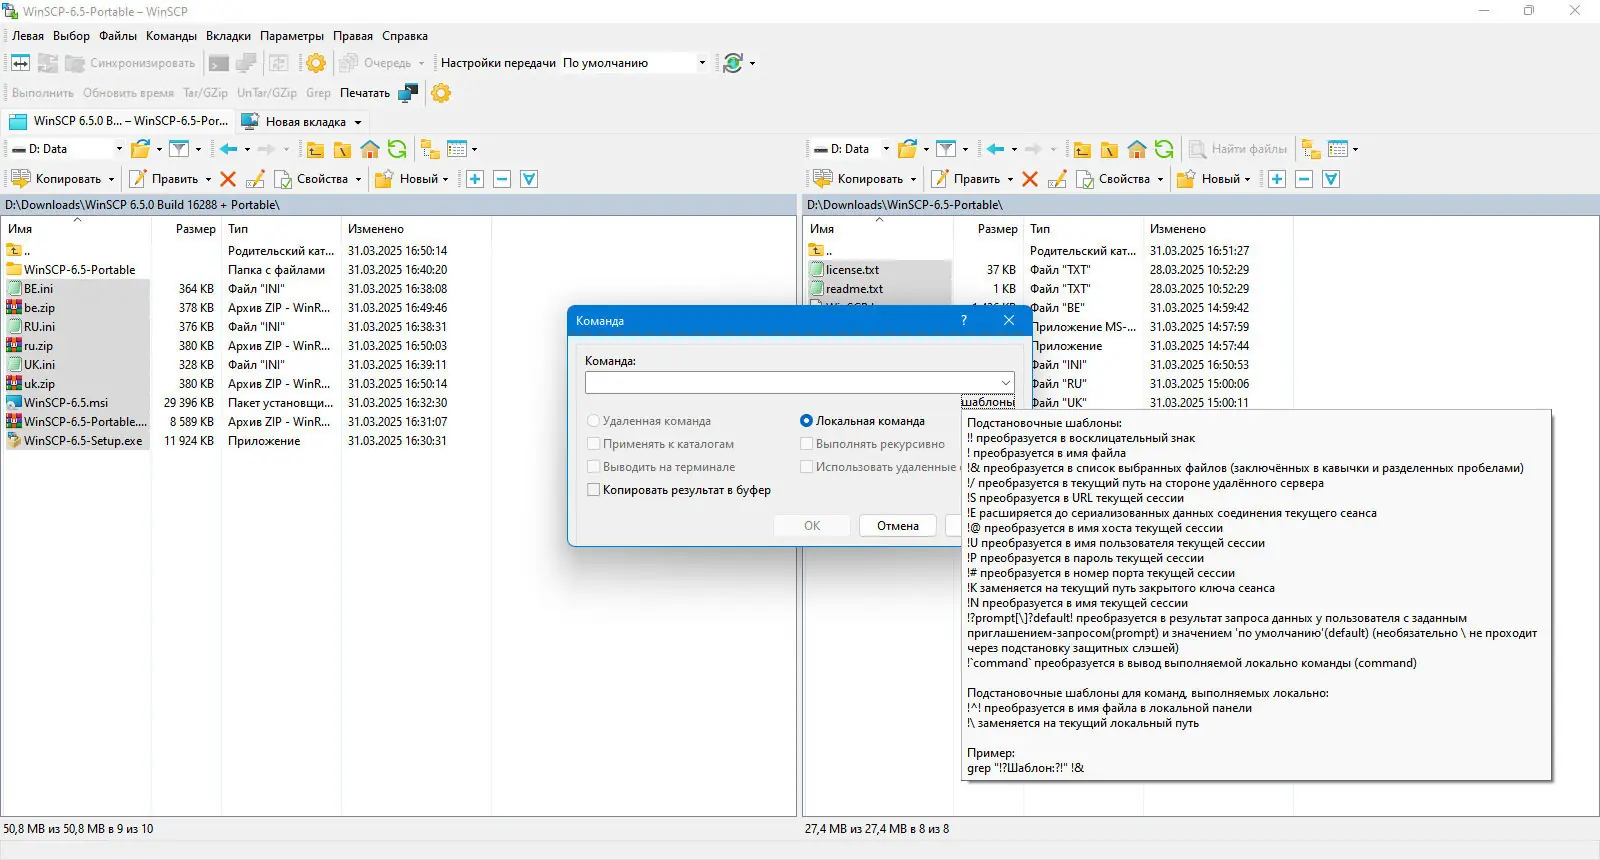Select the uk.zip file in the left panel

40,384
